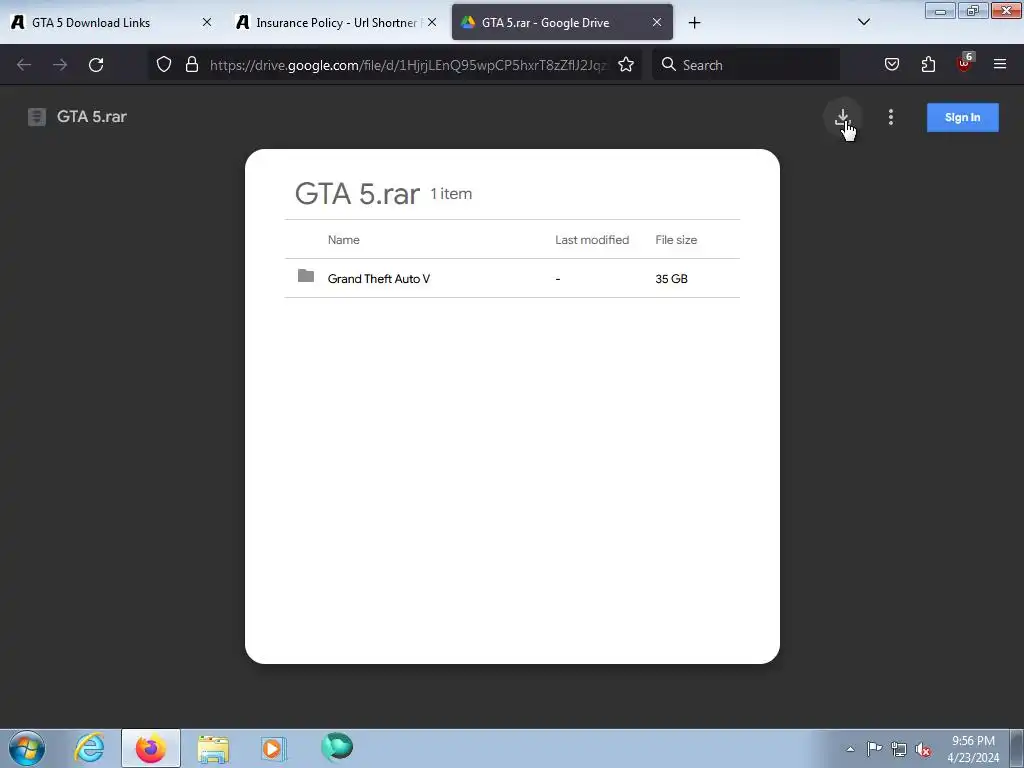Switch to the Insurance Policy - Url Shortner tab
This screenshot has height=768, width=1024.
[336, 22]
